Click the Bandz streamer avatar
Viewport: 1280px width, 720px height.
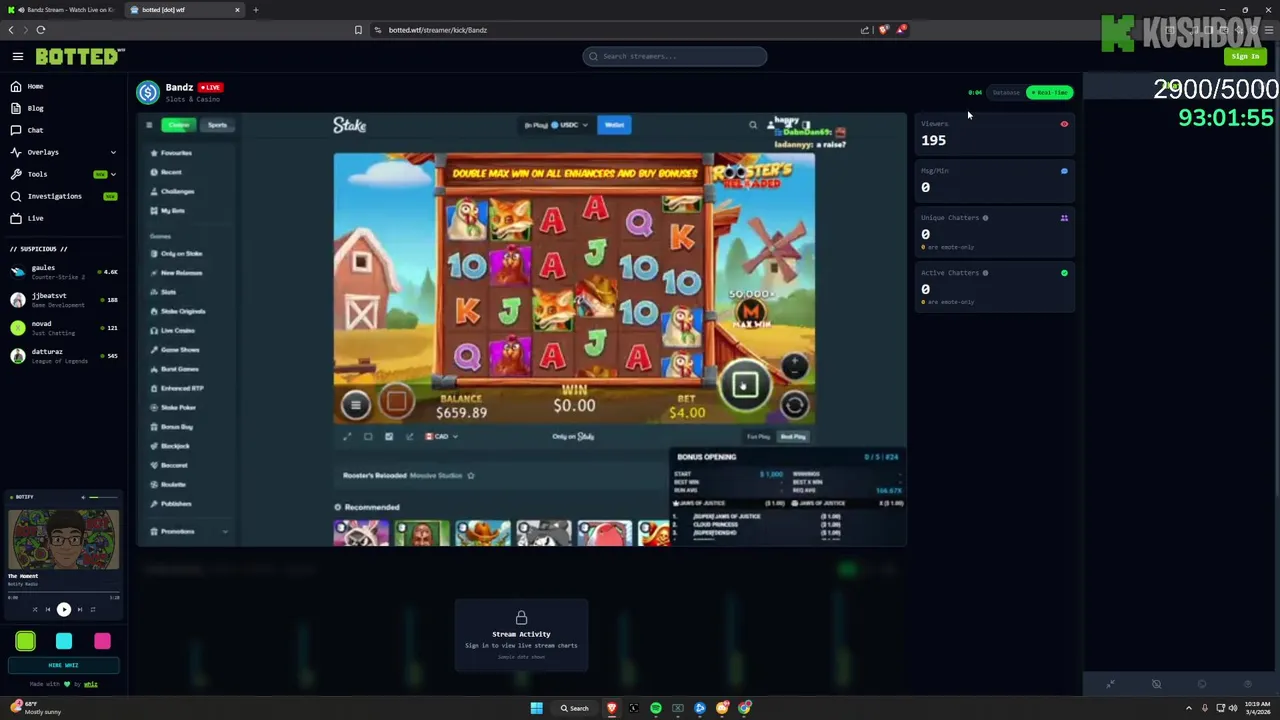(x=148, y=93)
